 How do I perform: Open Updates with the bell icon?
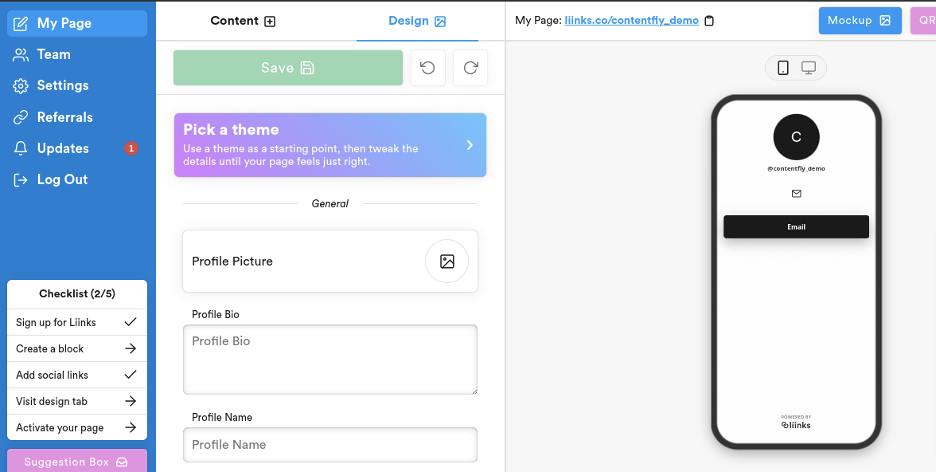[x=20, y=148]
